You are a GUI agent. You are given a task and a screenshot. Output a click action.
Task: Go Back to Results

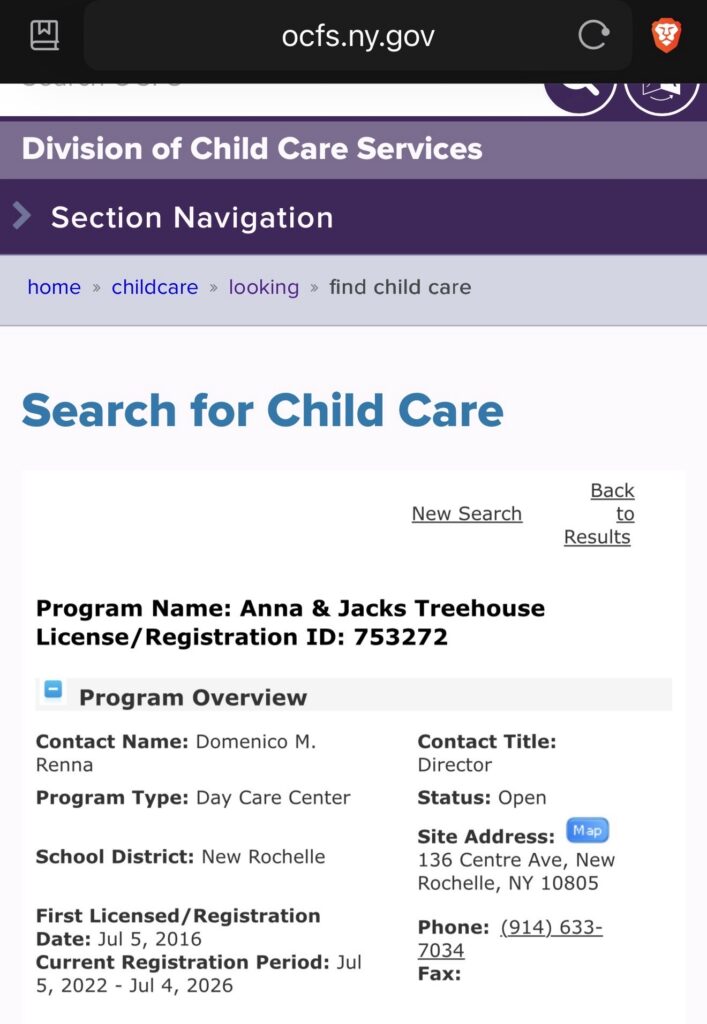[x=600, y=513]
